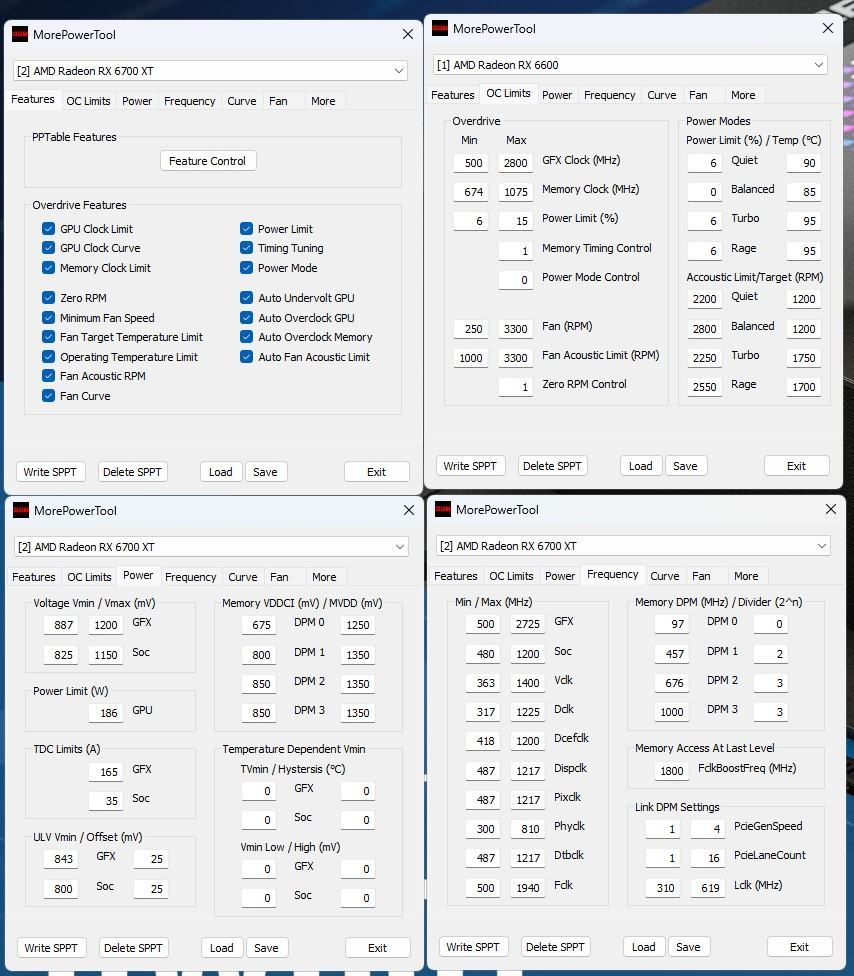Switch to OC Limits tab in the Features window
Screen dimensions: 854x976
tap(88, 101)
